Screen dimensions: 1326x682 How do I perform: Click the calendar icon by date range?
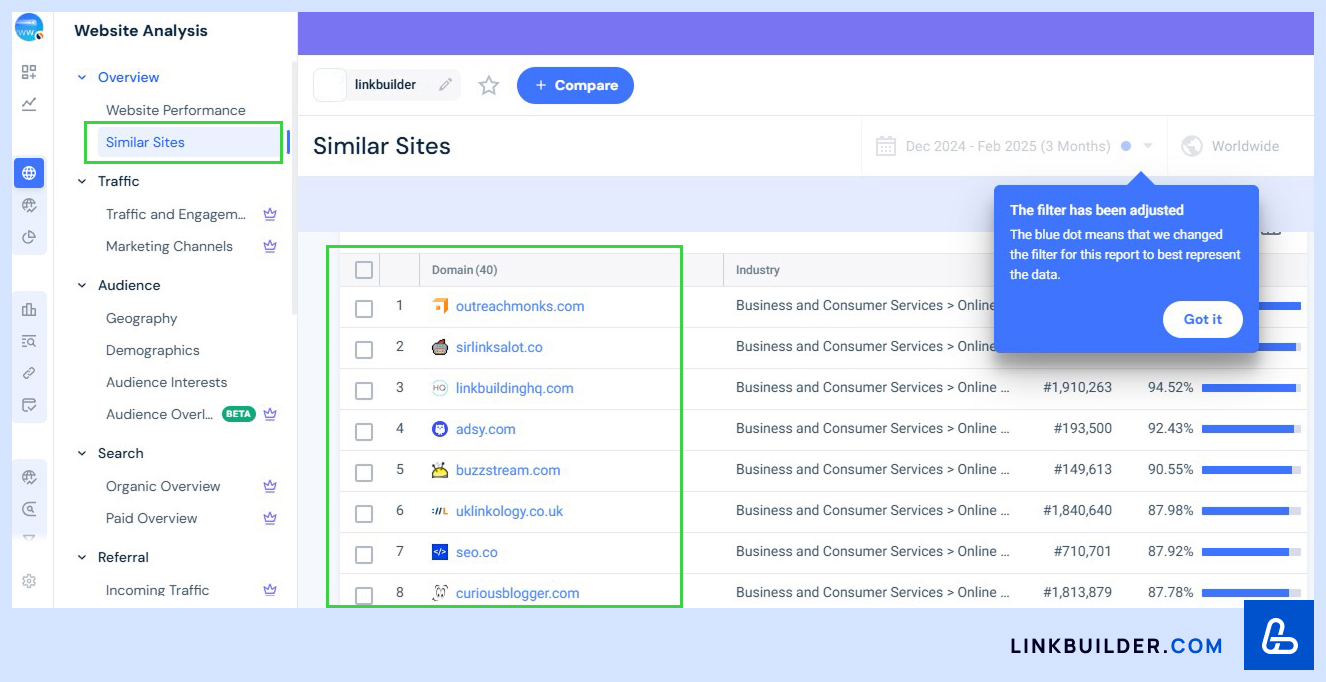(x=885, y=146)
